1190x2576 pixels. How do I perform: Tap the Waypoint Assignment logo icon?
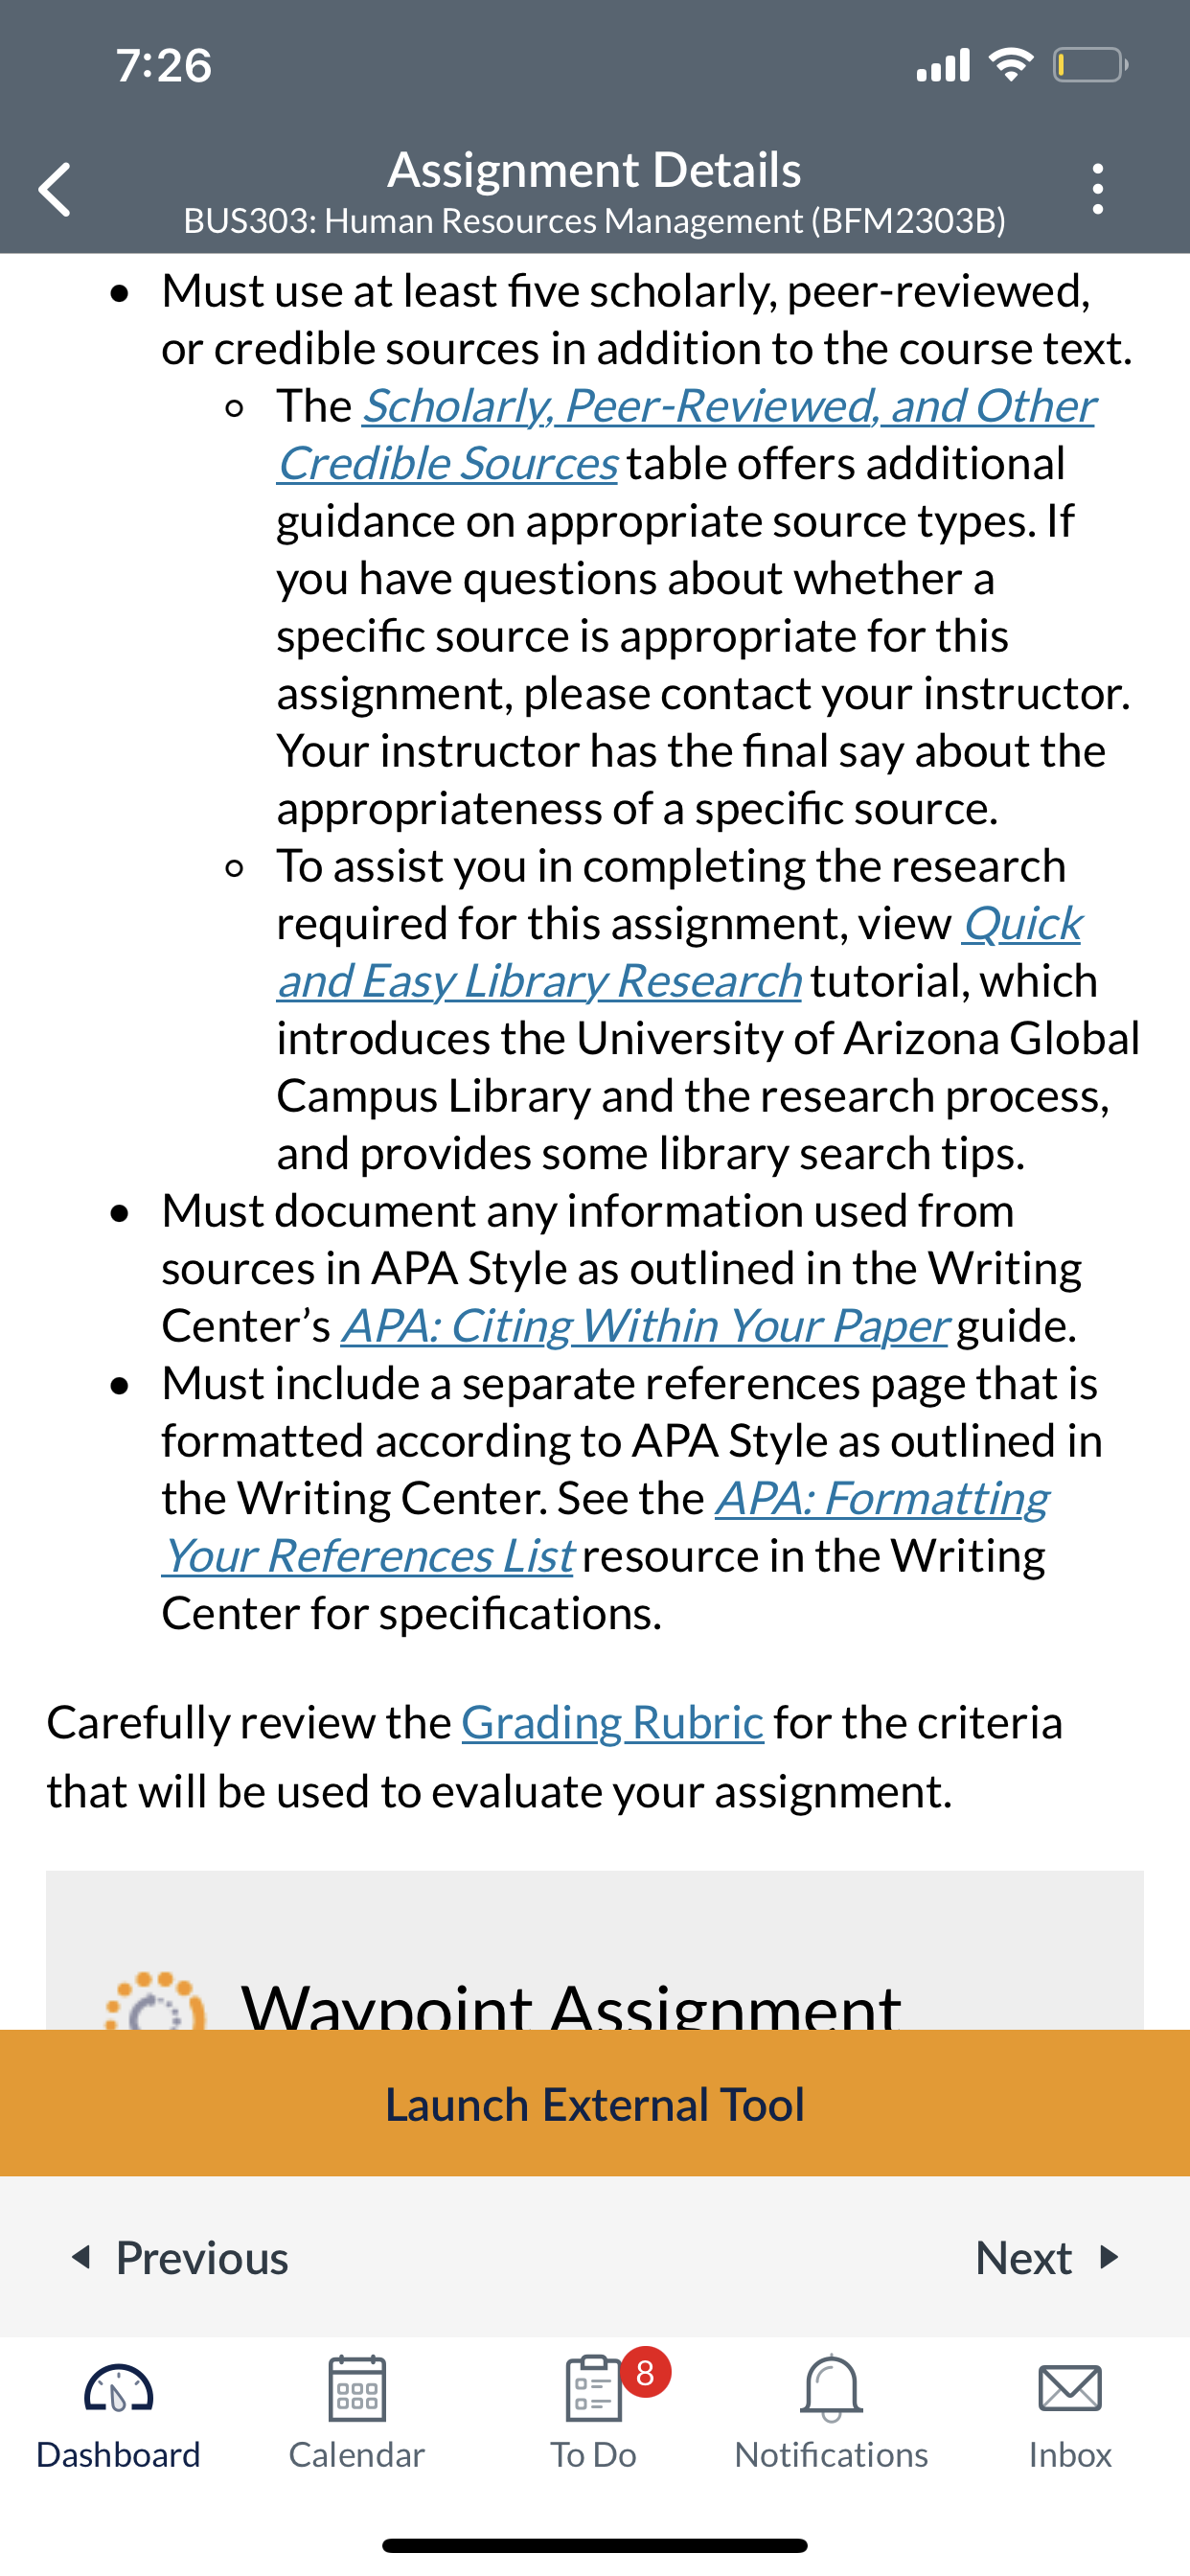(x=155, y=2000)
